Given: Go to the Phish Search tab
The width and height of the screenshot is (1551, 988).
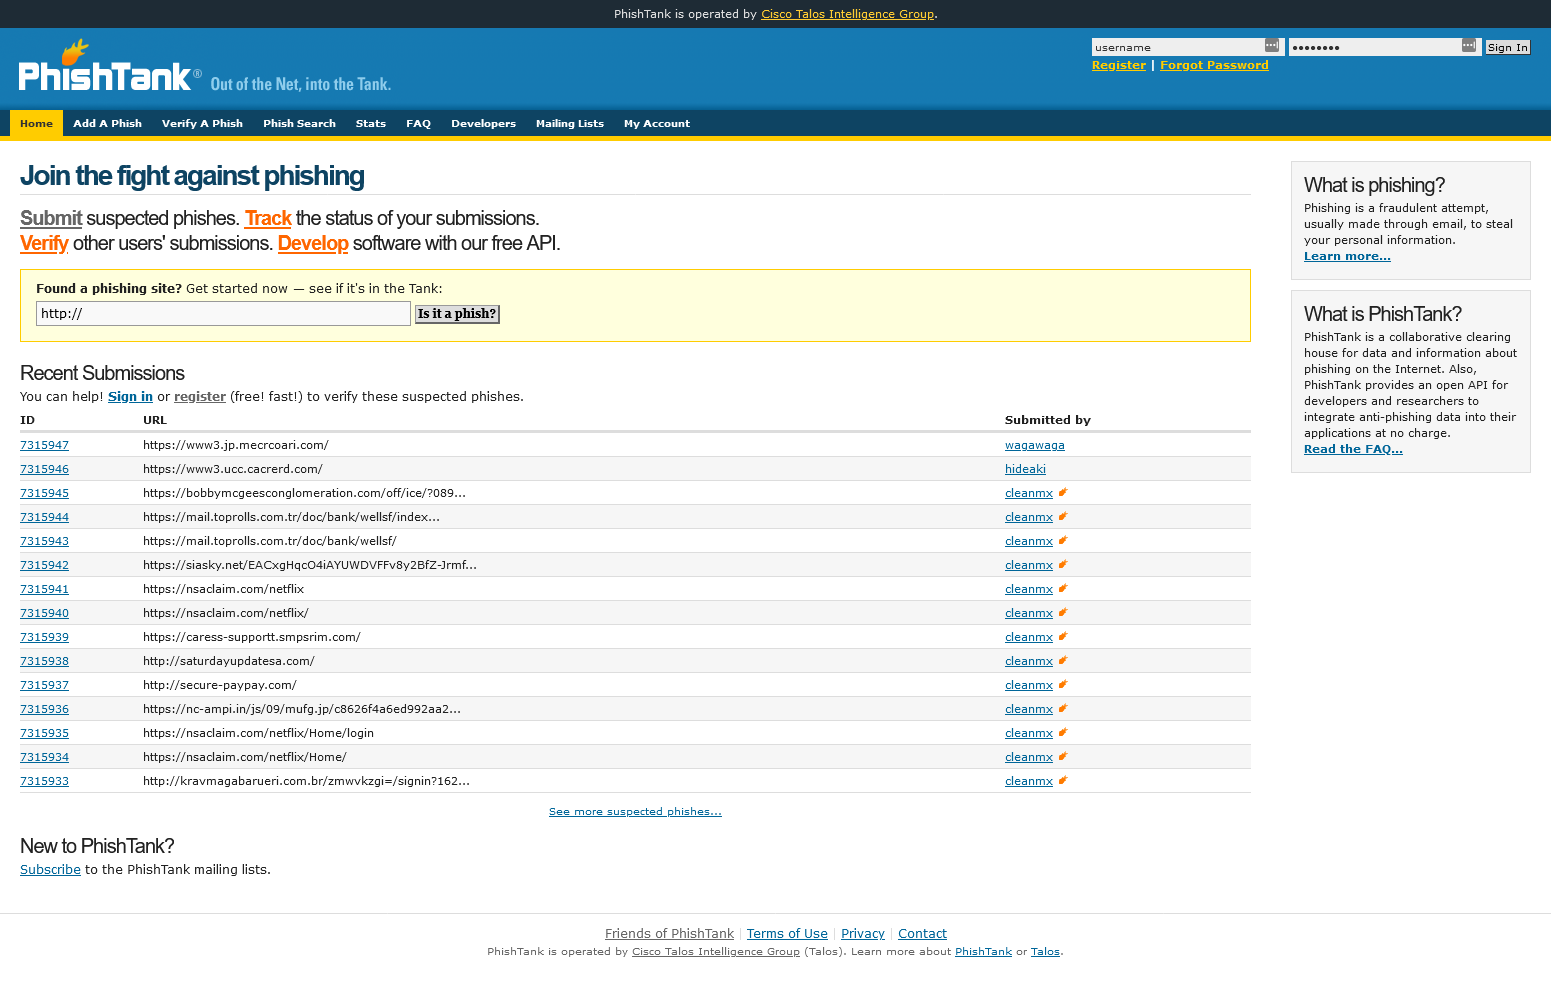Looking at the screenshot, I should pos(299,124).
